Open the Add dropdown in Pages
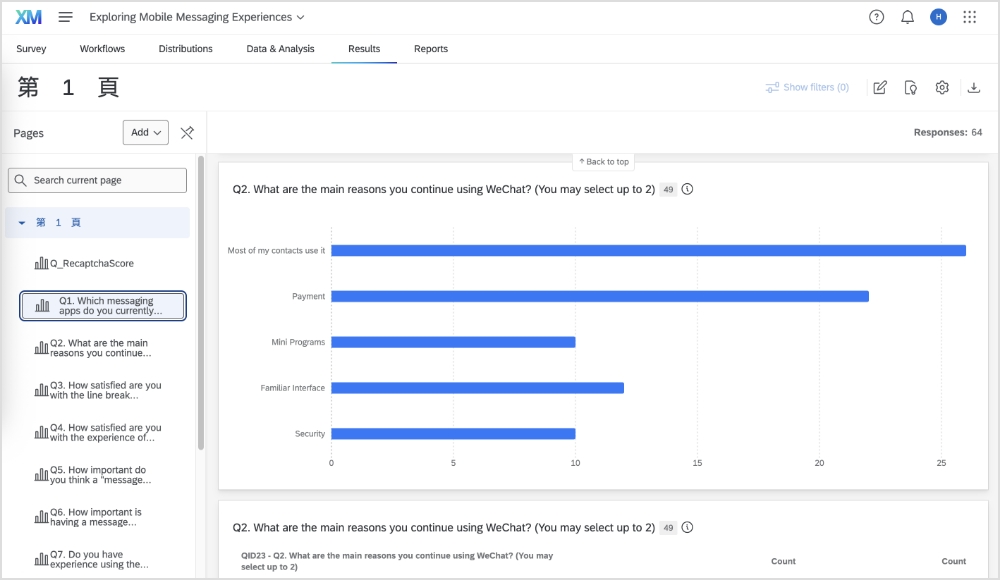Screen dimensions: 1000x580 pyautogui.click(x=146, y=133)
